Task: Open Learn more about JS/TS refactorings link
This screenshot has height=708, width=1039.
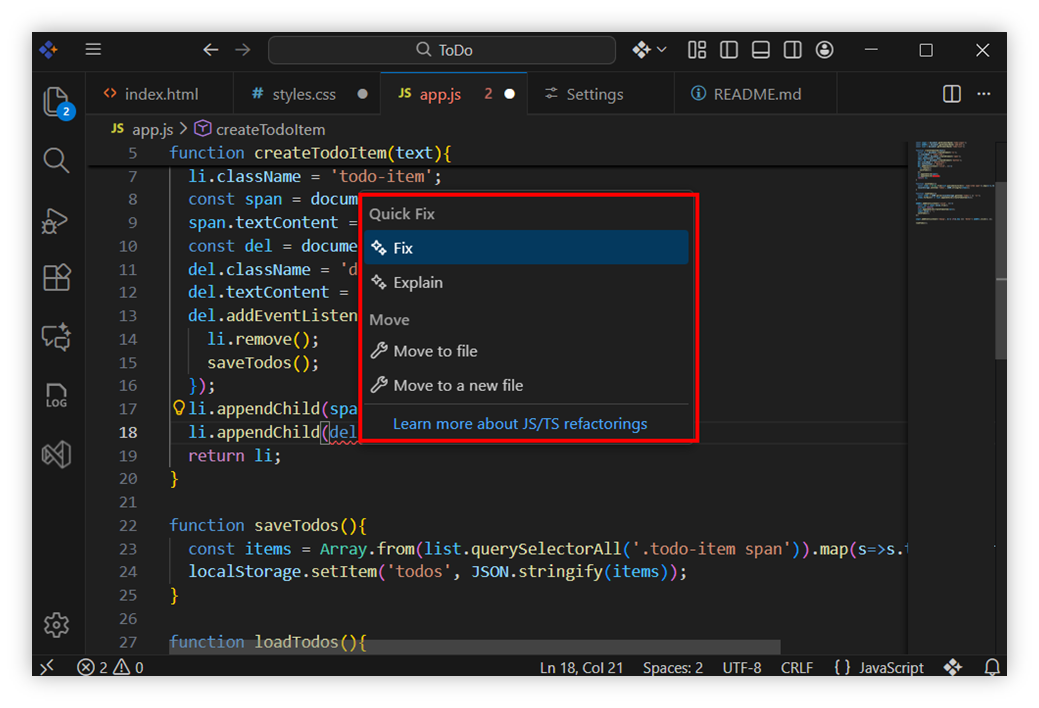Action: (520, 424)
